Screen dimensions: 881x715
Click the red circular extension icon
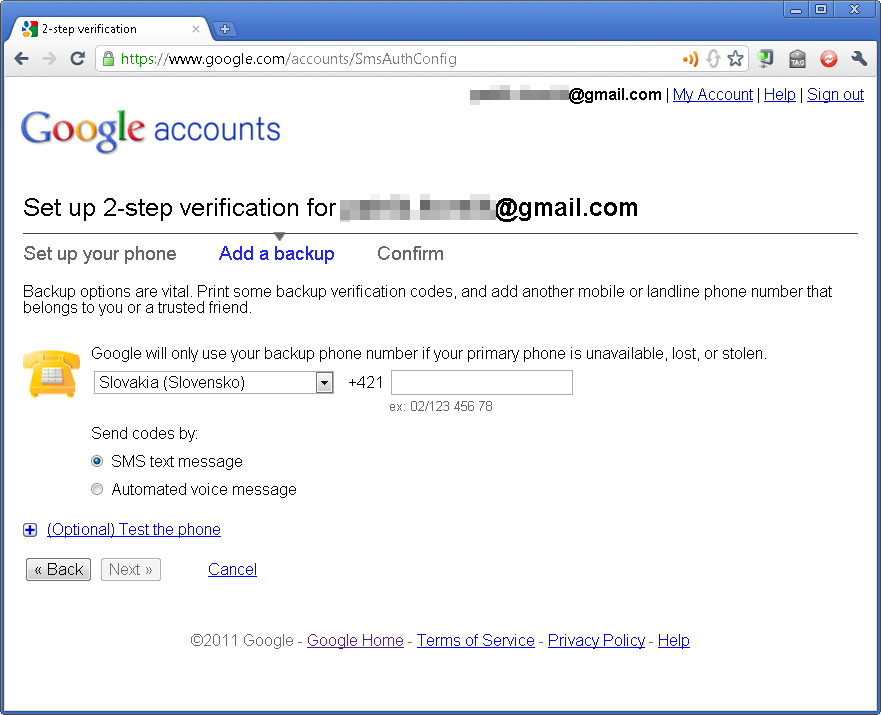pyautogui.click(x=828, y=58)
